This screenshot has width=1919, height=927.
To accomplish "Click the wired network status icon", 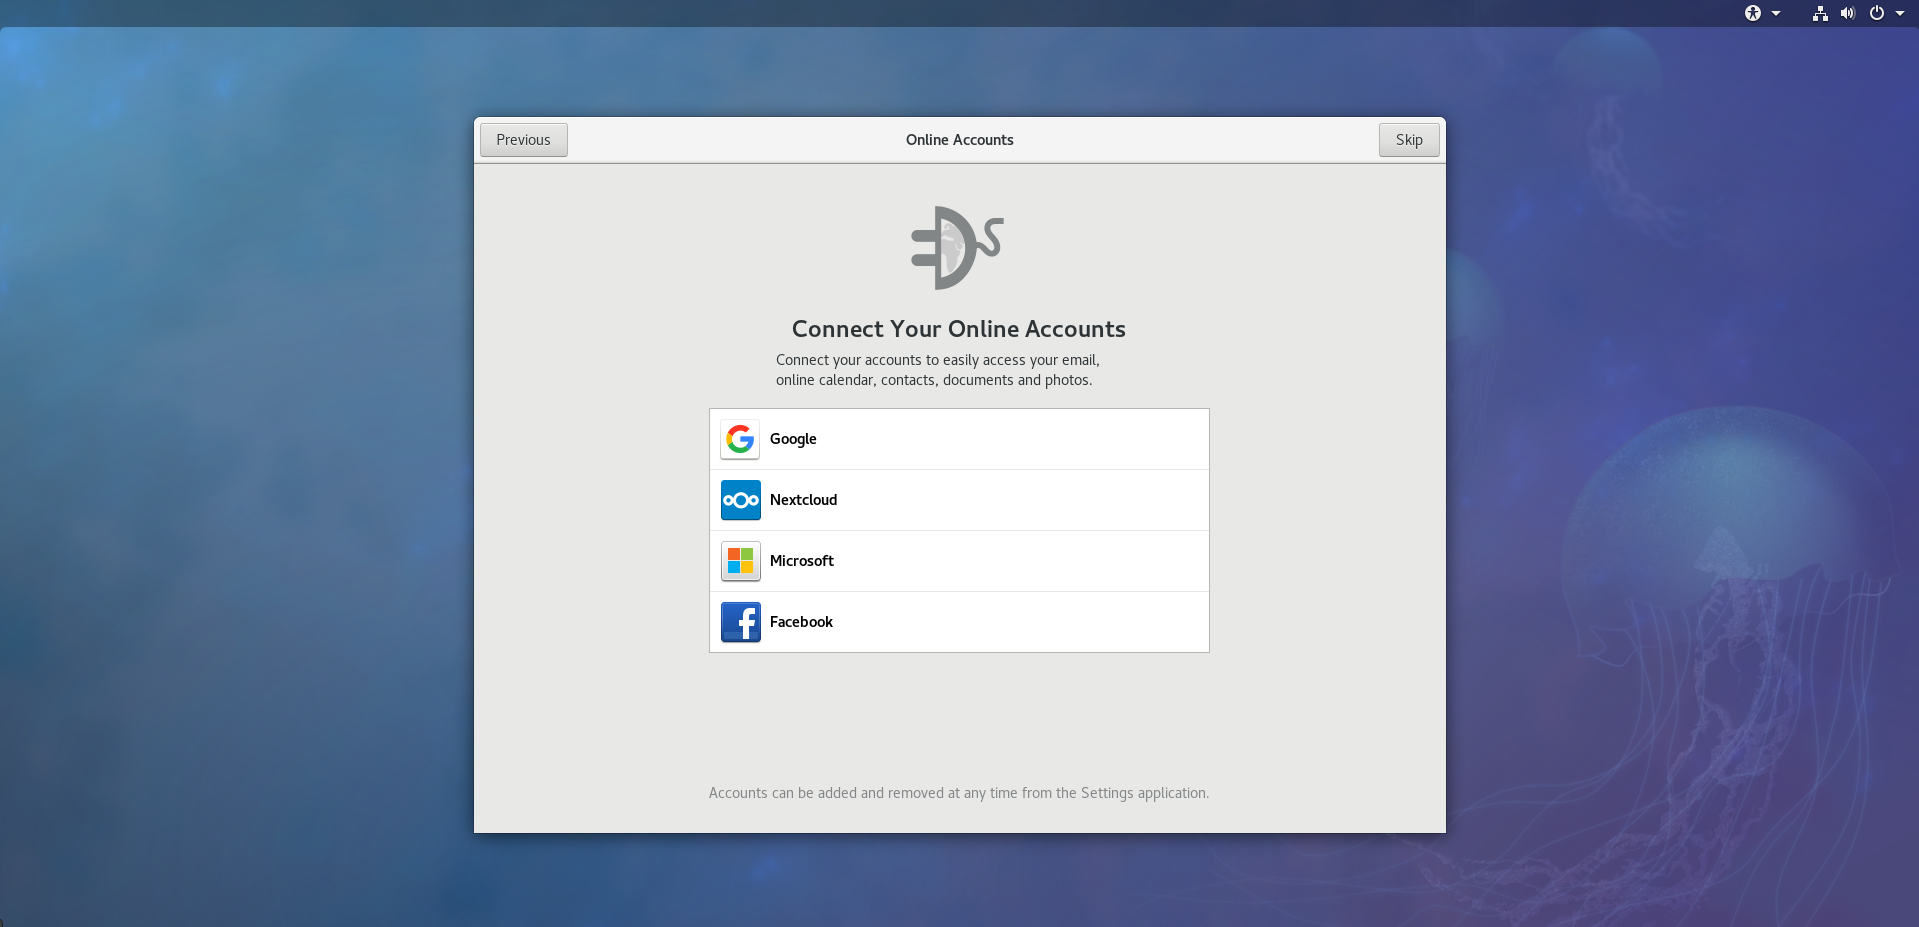I will (1820, 13).
